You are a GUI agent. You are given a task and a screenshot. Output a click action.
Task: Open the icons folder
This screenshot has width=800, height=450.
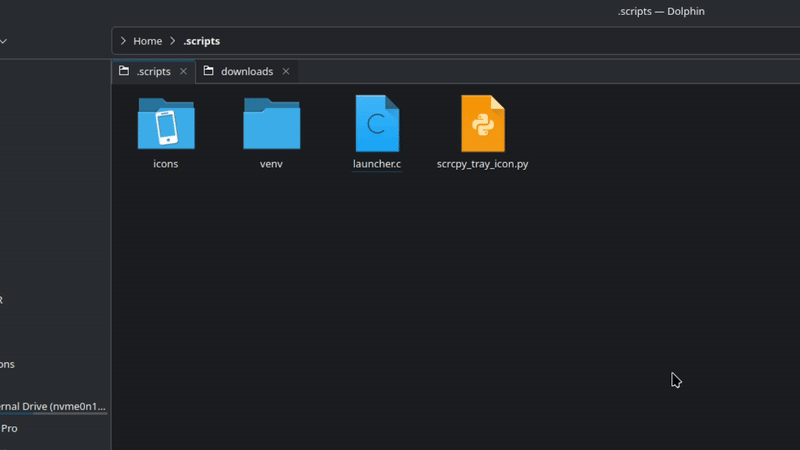[x=166, y=123]
